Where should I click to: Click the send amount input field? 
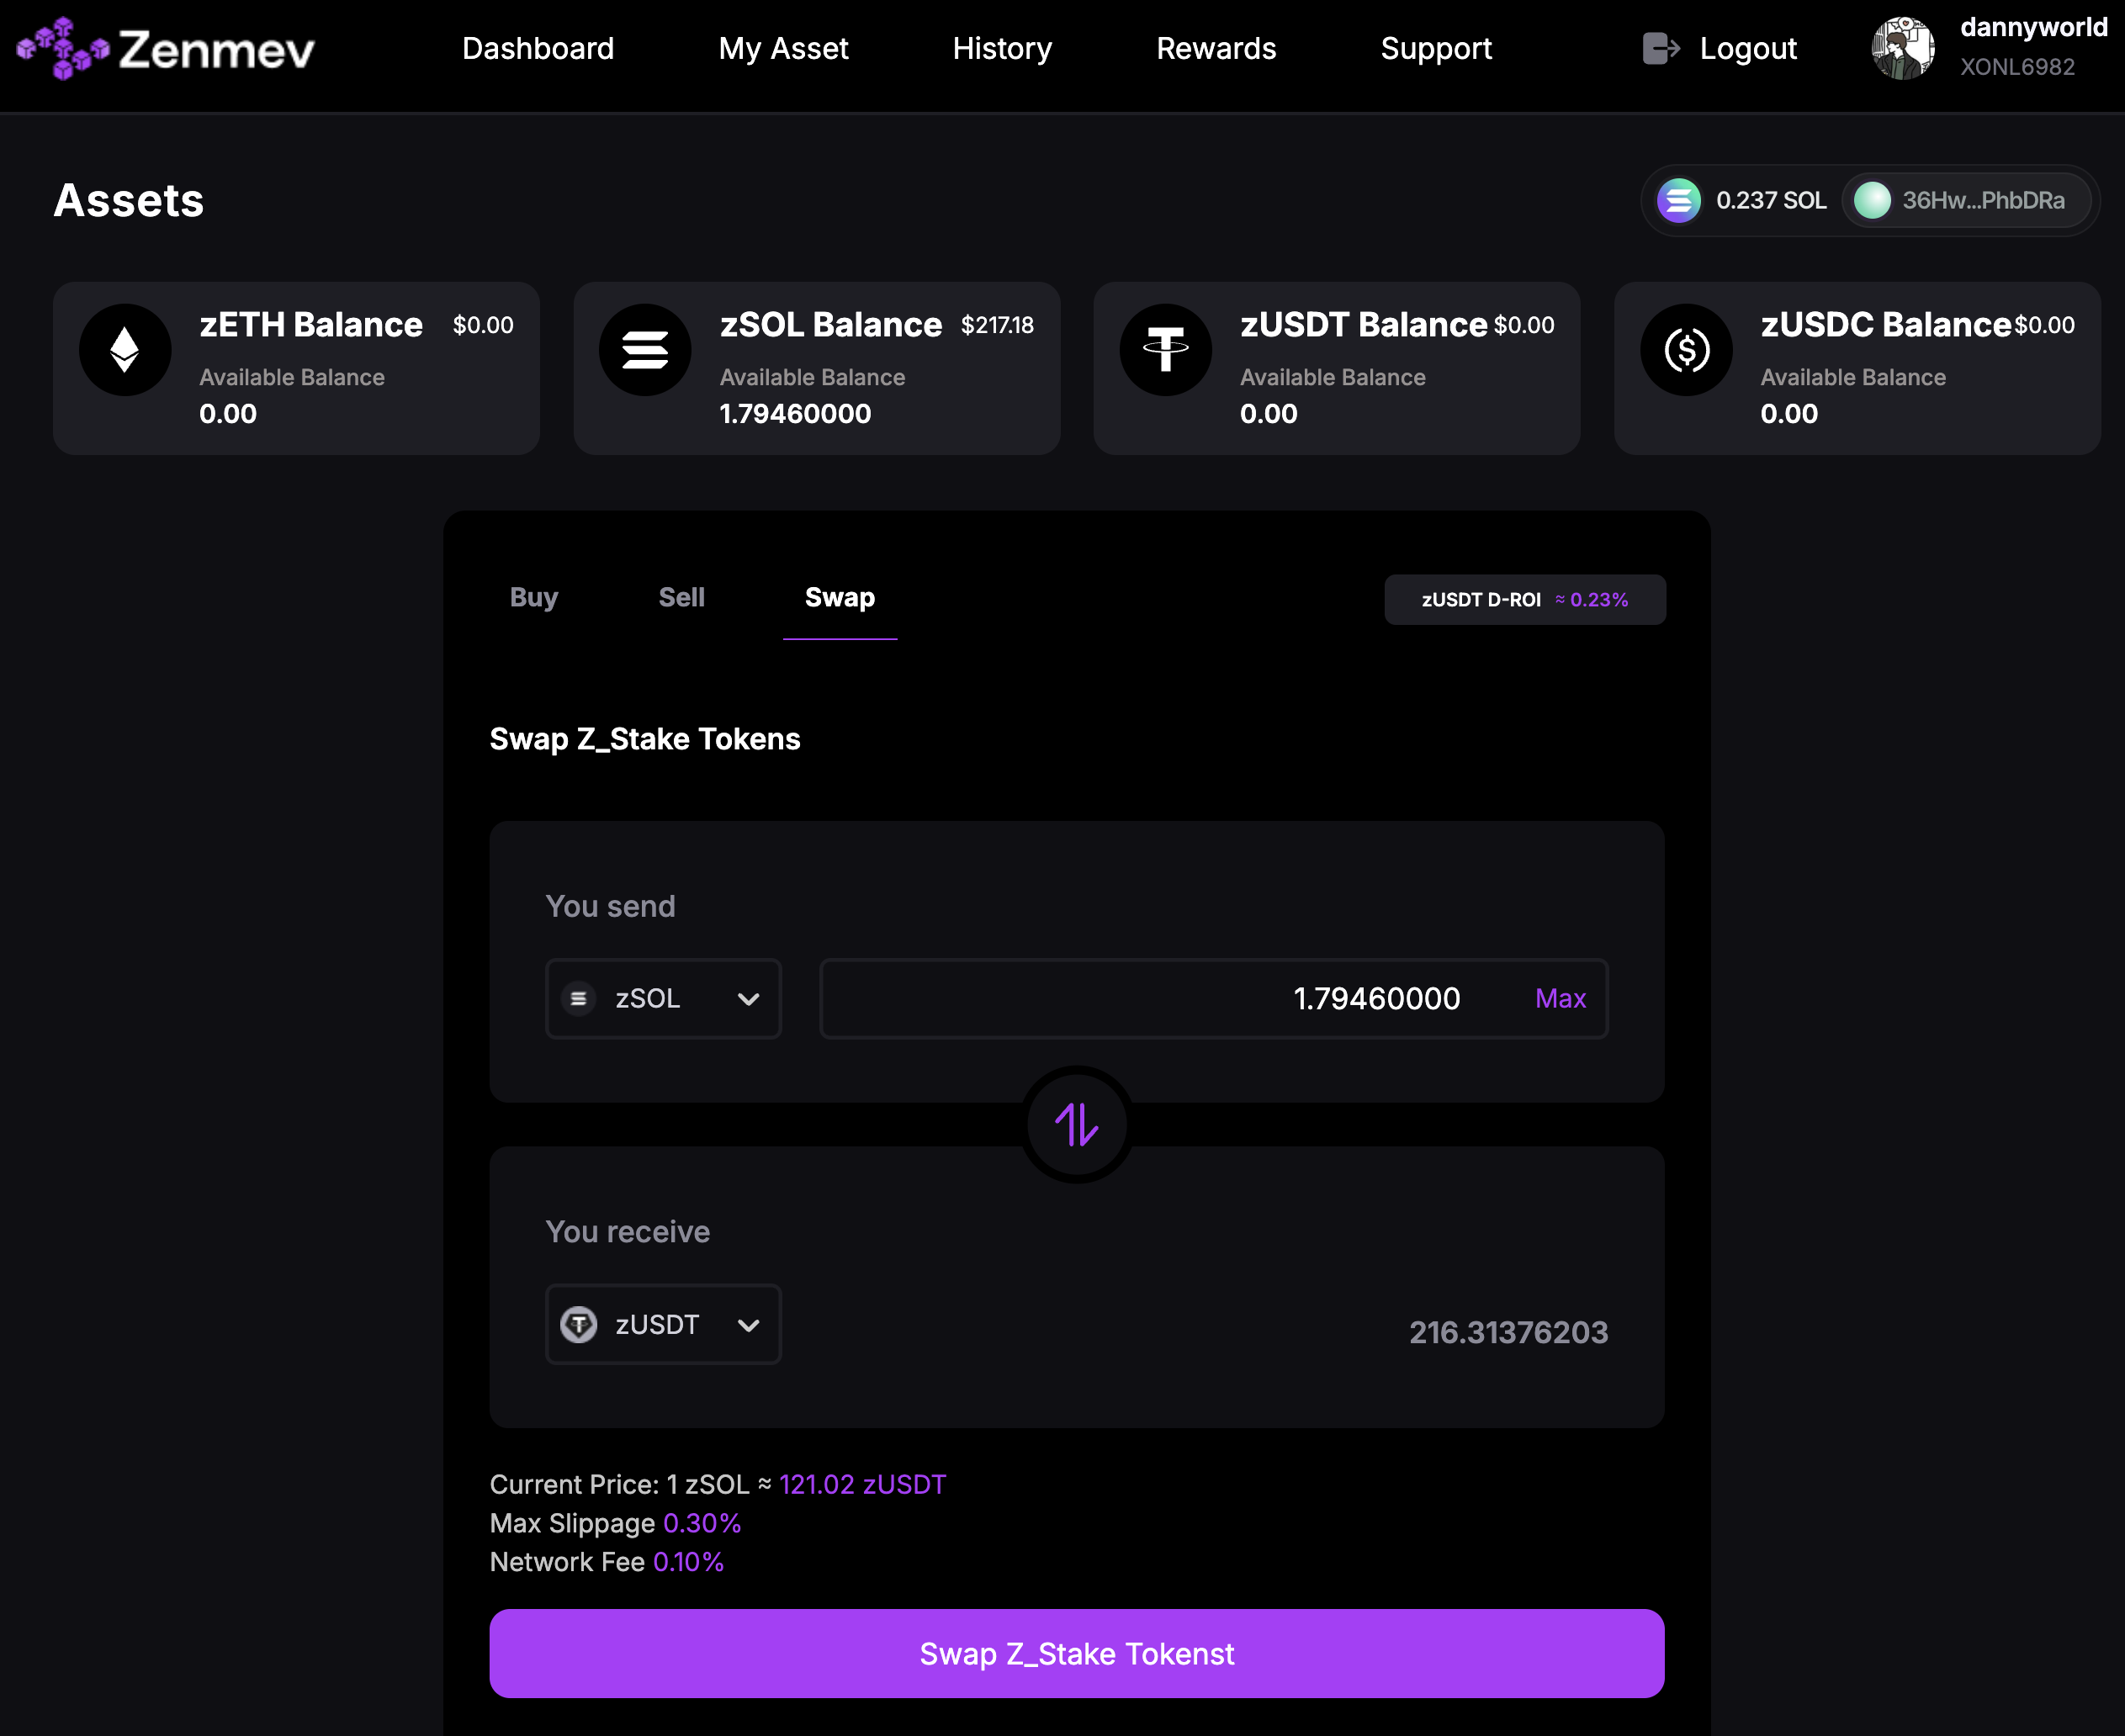pos(1214,999)
